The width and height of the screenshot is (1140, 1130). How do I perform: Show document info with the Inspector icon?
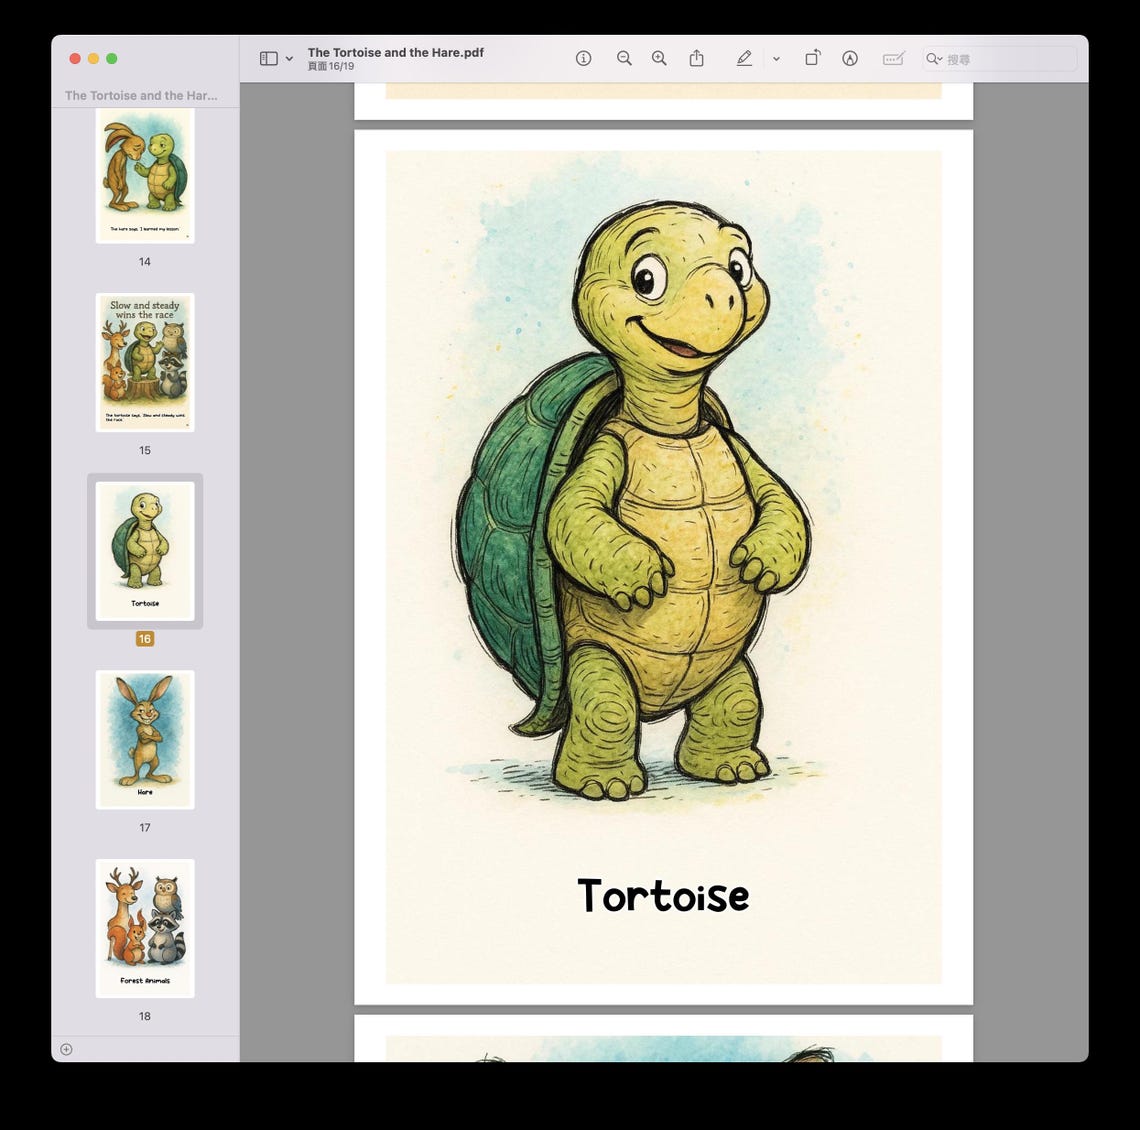point(583,58)
